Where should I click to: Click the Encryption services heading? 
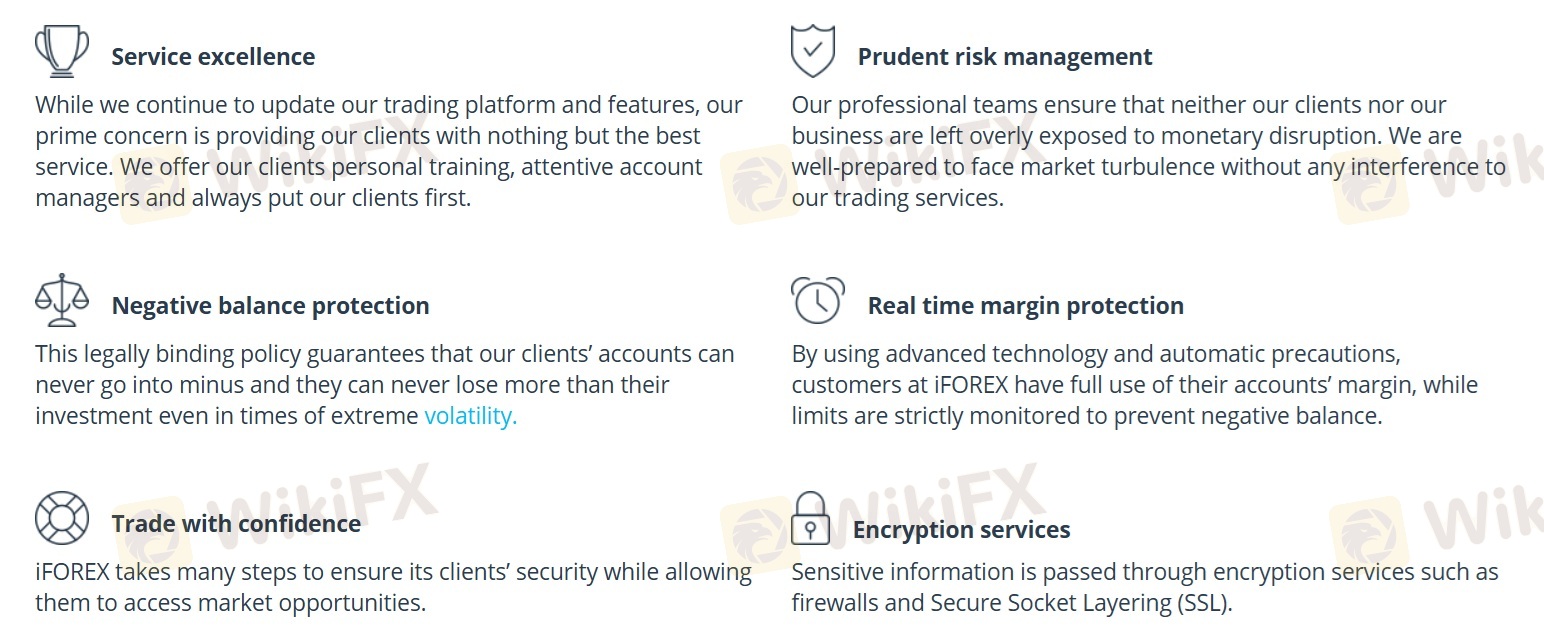(961, 530)
